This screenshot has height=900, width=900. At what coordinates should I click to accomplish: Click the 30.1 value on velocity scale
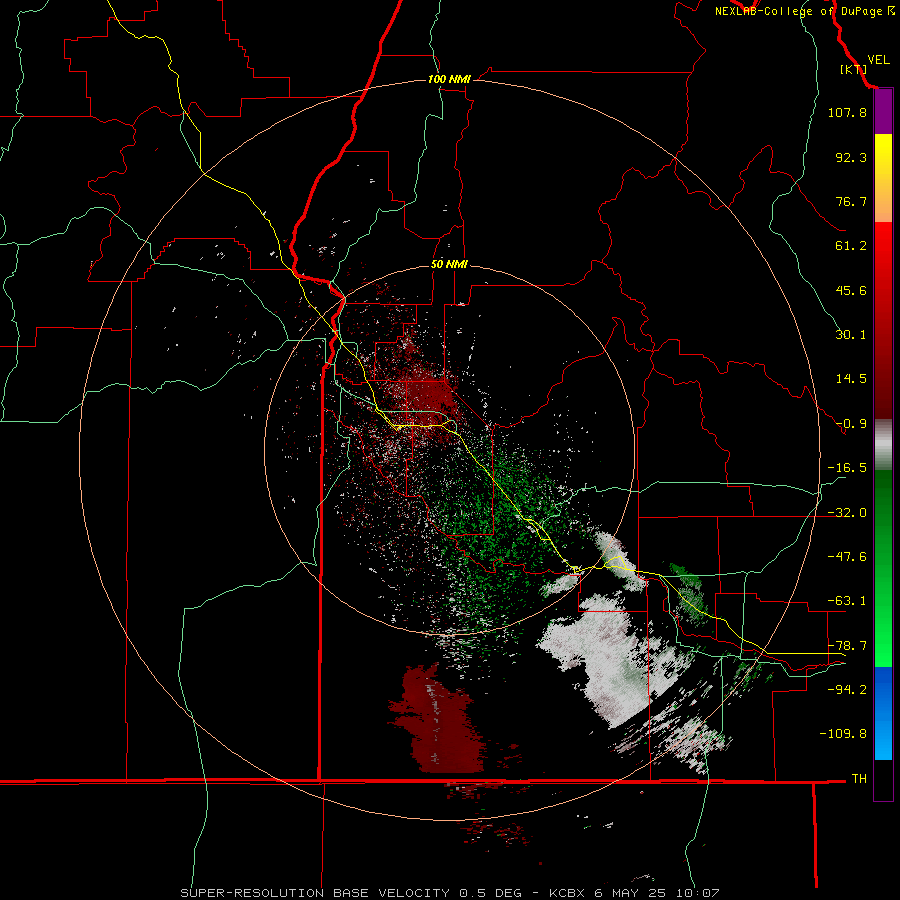pos(851,335)
